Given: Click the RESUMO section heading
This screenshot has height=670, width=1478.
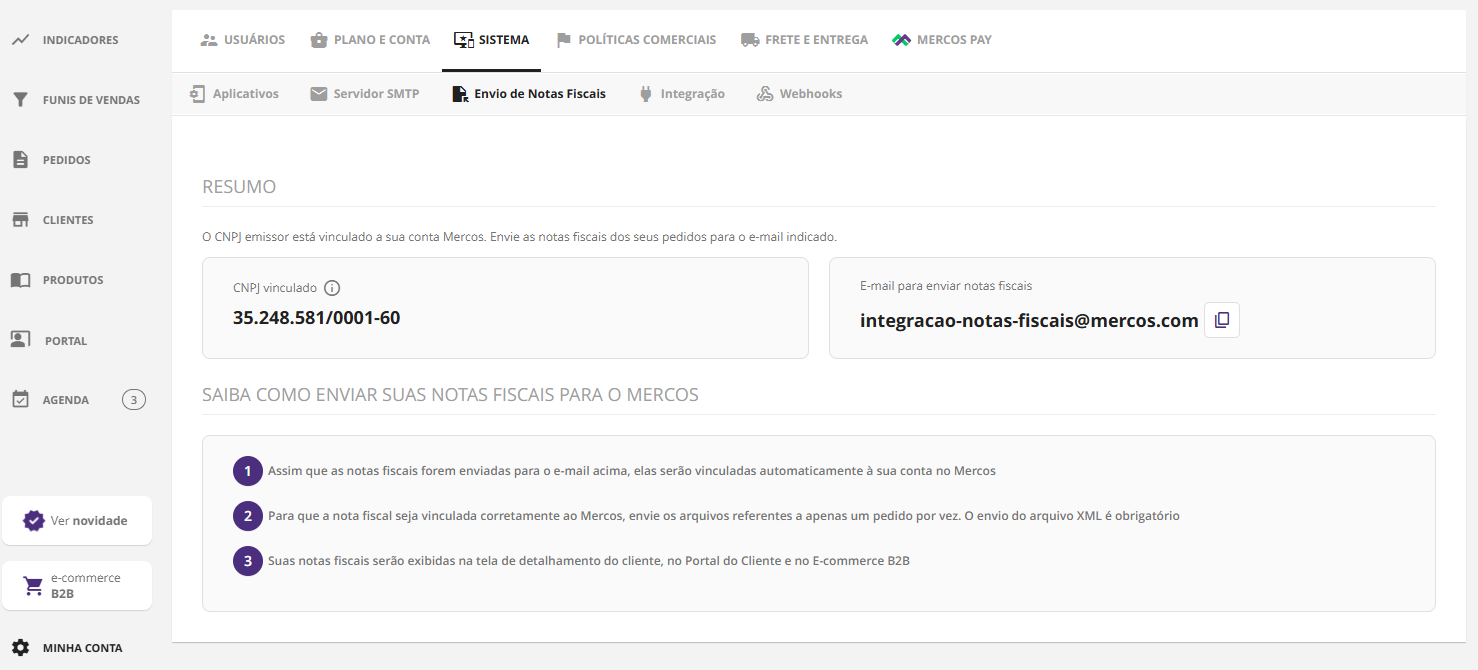Looking at the screenshot, I should (x=239, y=187).
